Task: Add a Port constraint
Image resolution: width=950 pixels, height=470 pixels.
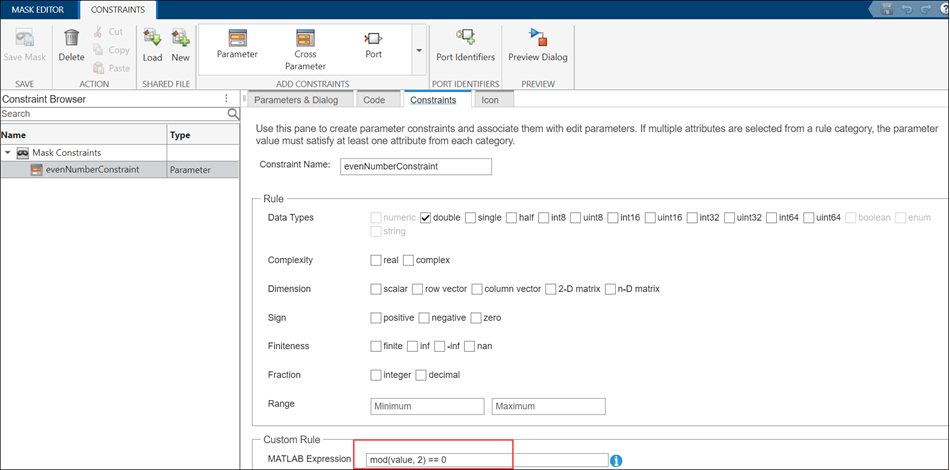Action: pyautogui.click(x=373, y=45)
